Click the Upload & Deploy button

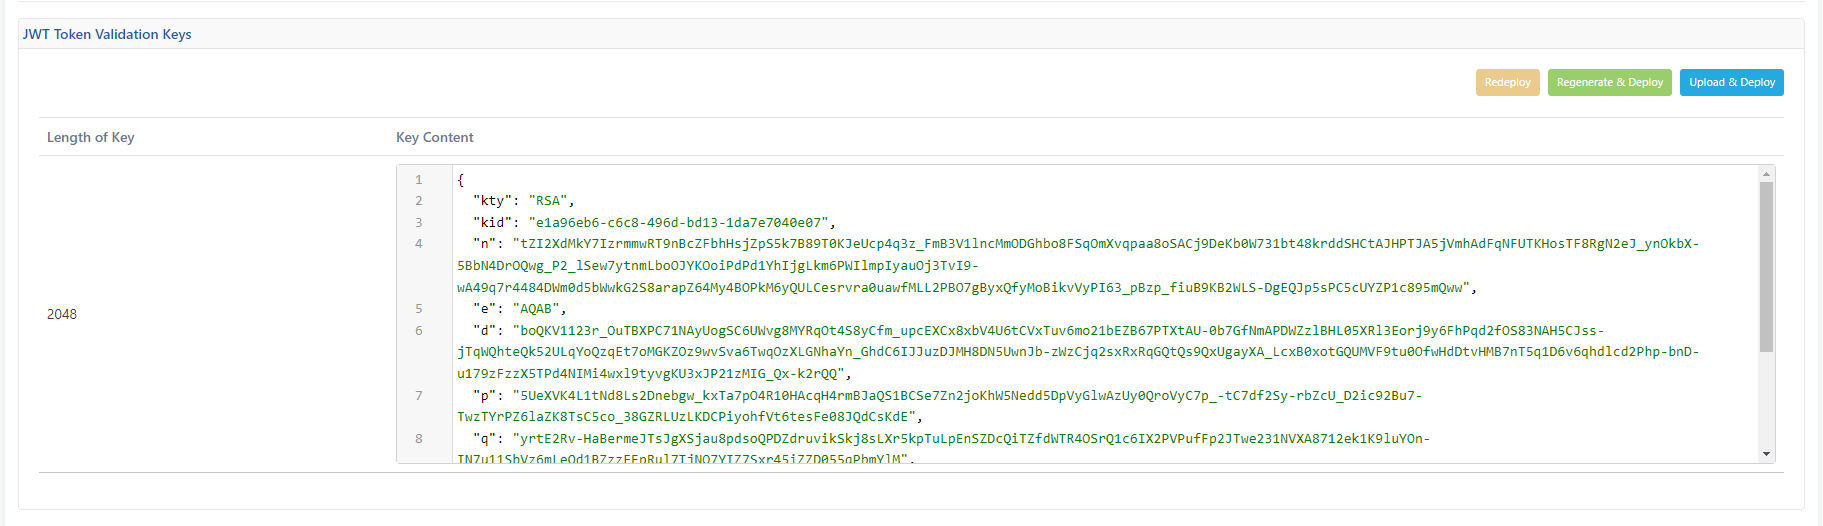tap(1732, 83)
